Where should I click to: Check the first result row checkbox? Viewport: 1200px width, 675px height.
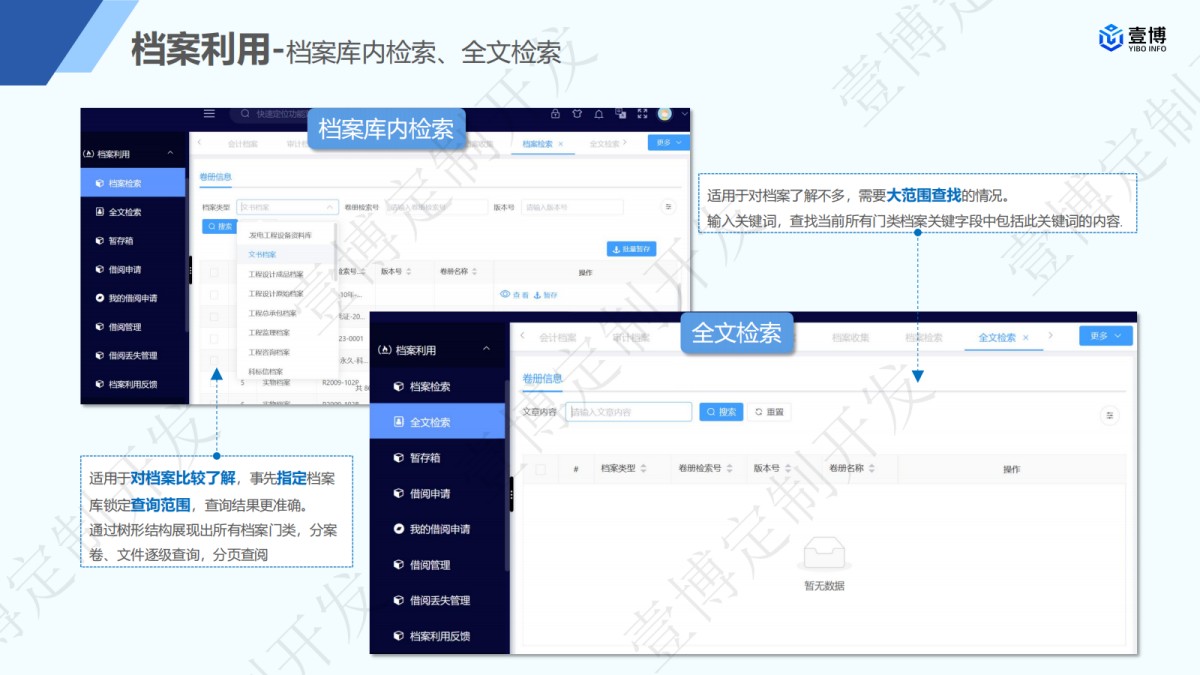pyautogui.click(x=216, y=295)
